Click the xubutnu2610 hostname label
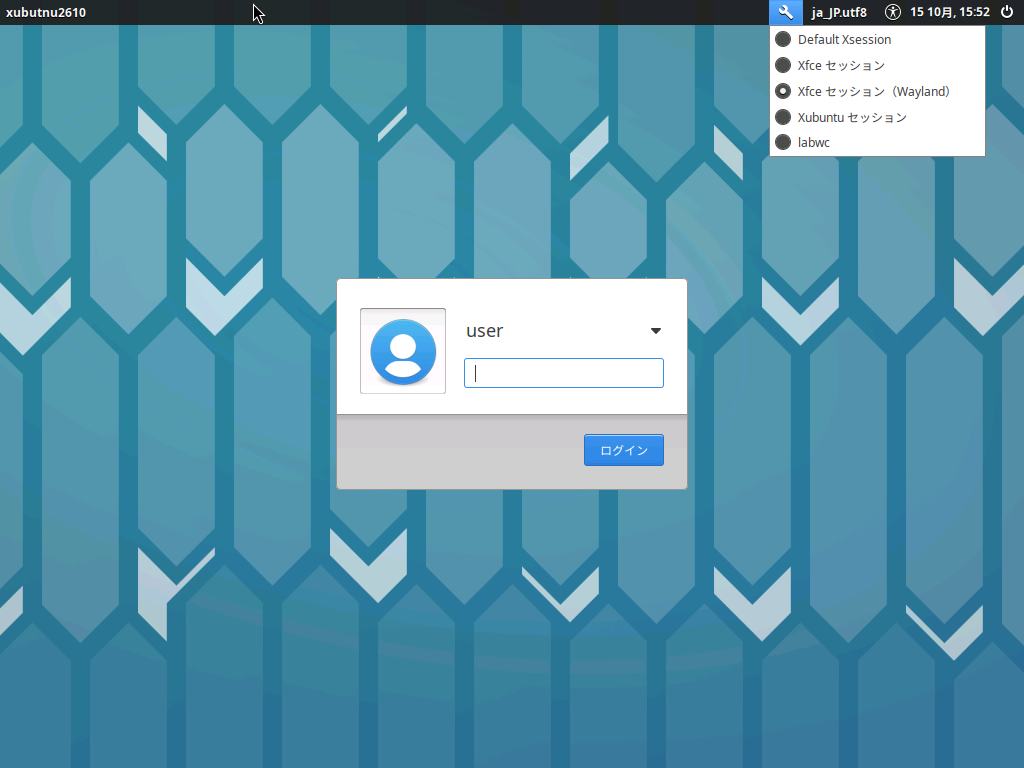This screenshot has width=1024, height=768. tap(46, 12)
